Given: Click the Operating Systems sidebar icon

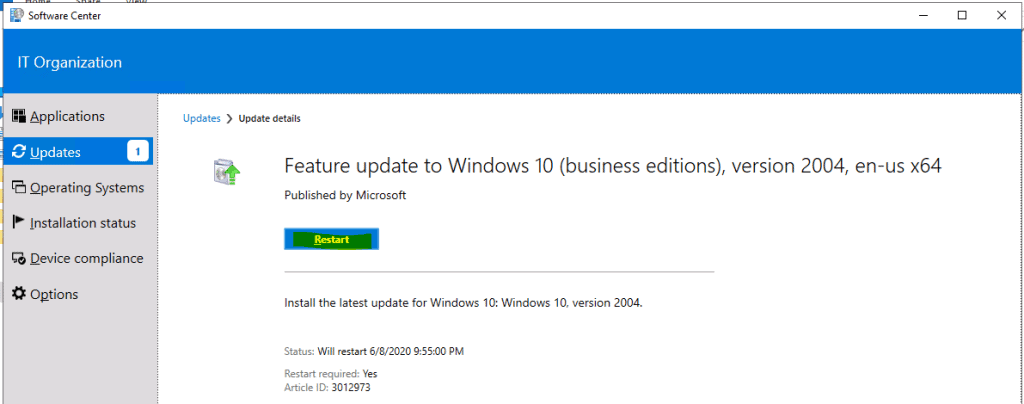Looking at the screenshot, I should pyautogui.click(x=18, y=188).
